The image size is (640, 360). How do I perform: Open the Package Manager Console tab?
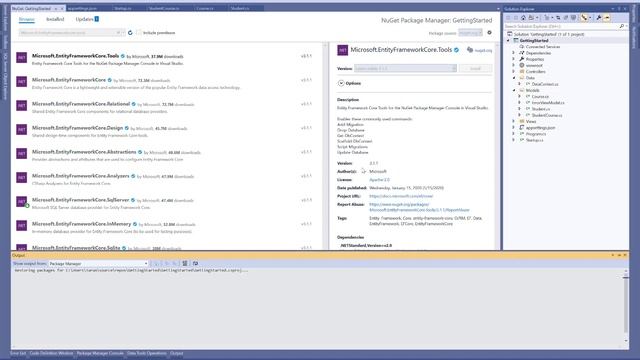pyautogui.click(x=100, y=353)
